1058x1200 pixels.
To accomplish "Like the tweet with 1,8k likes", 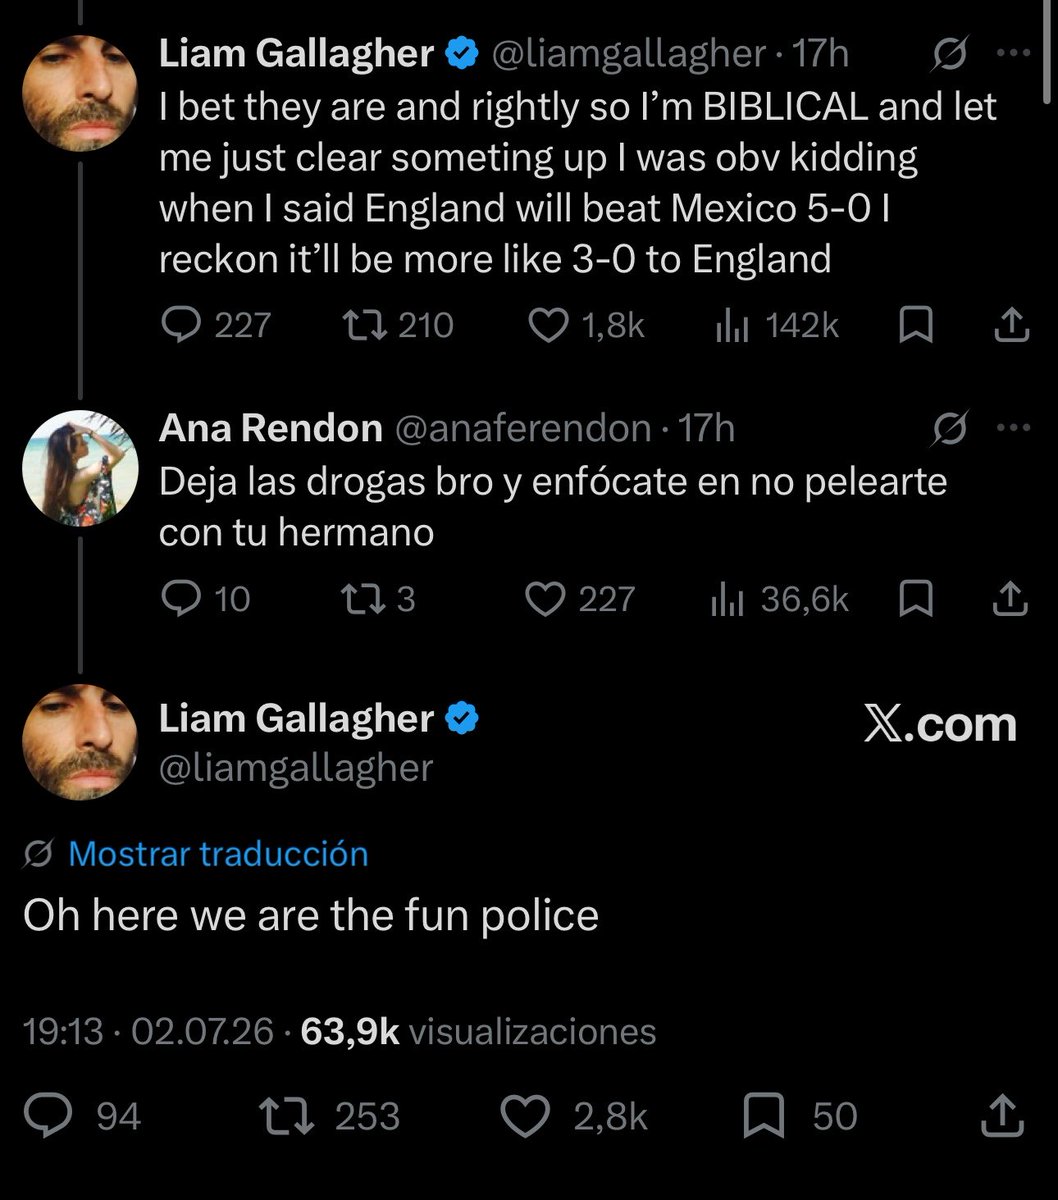I will 586,325.
